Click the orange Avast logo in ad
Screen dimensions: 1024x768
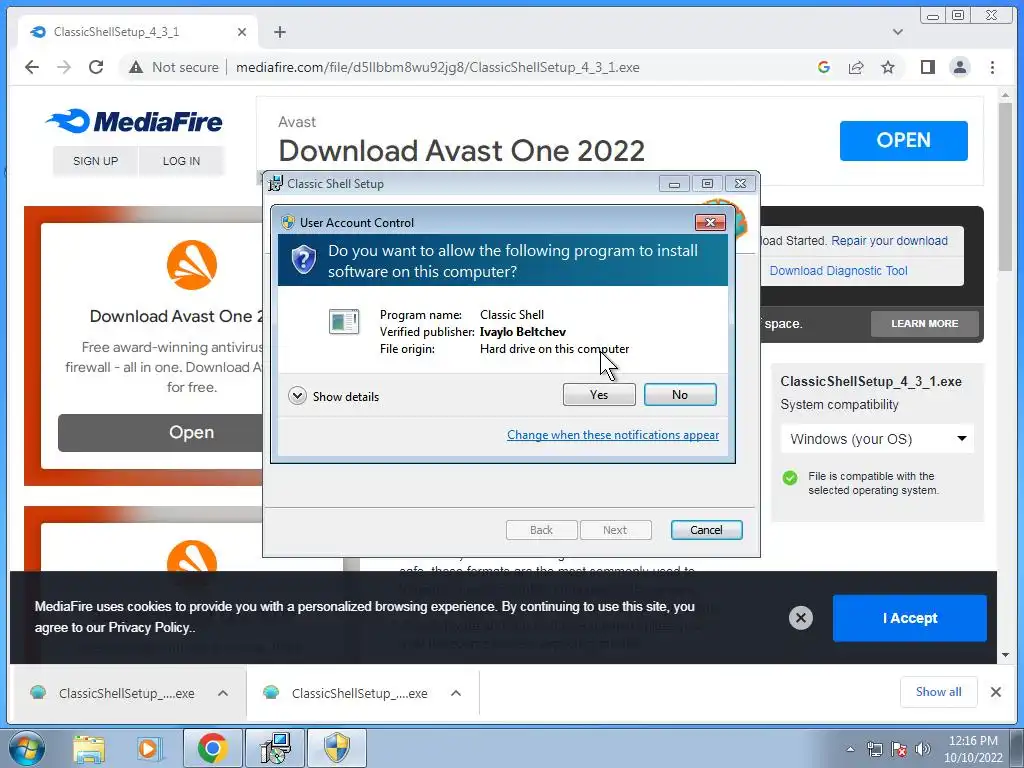click(x=191, y=265)
